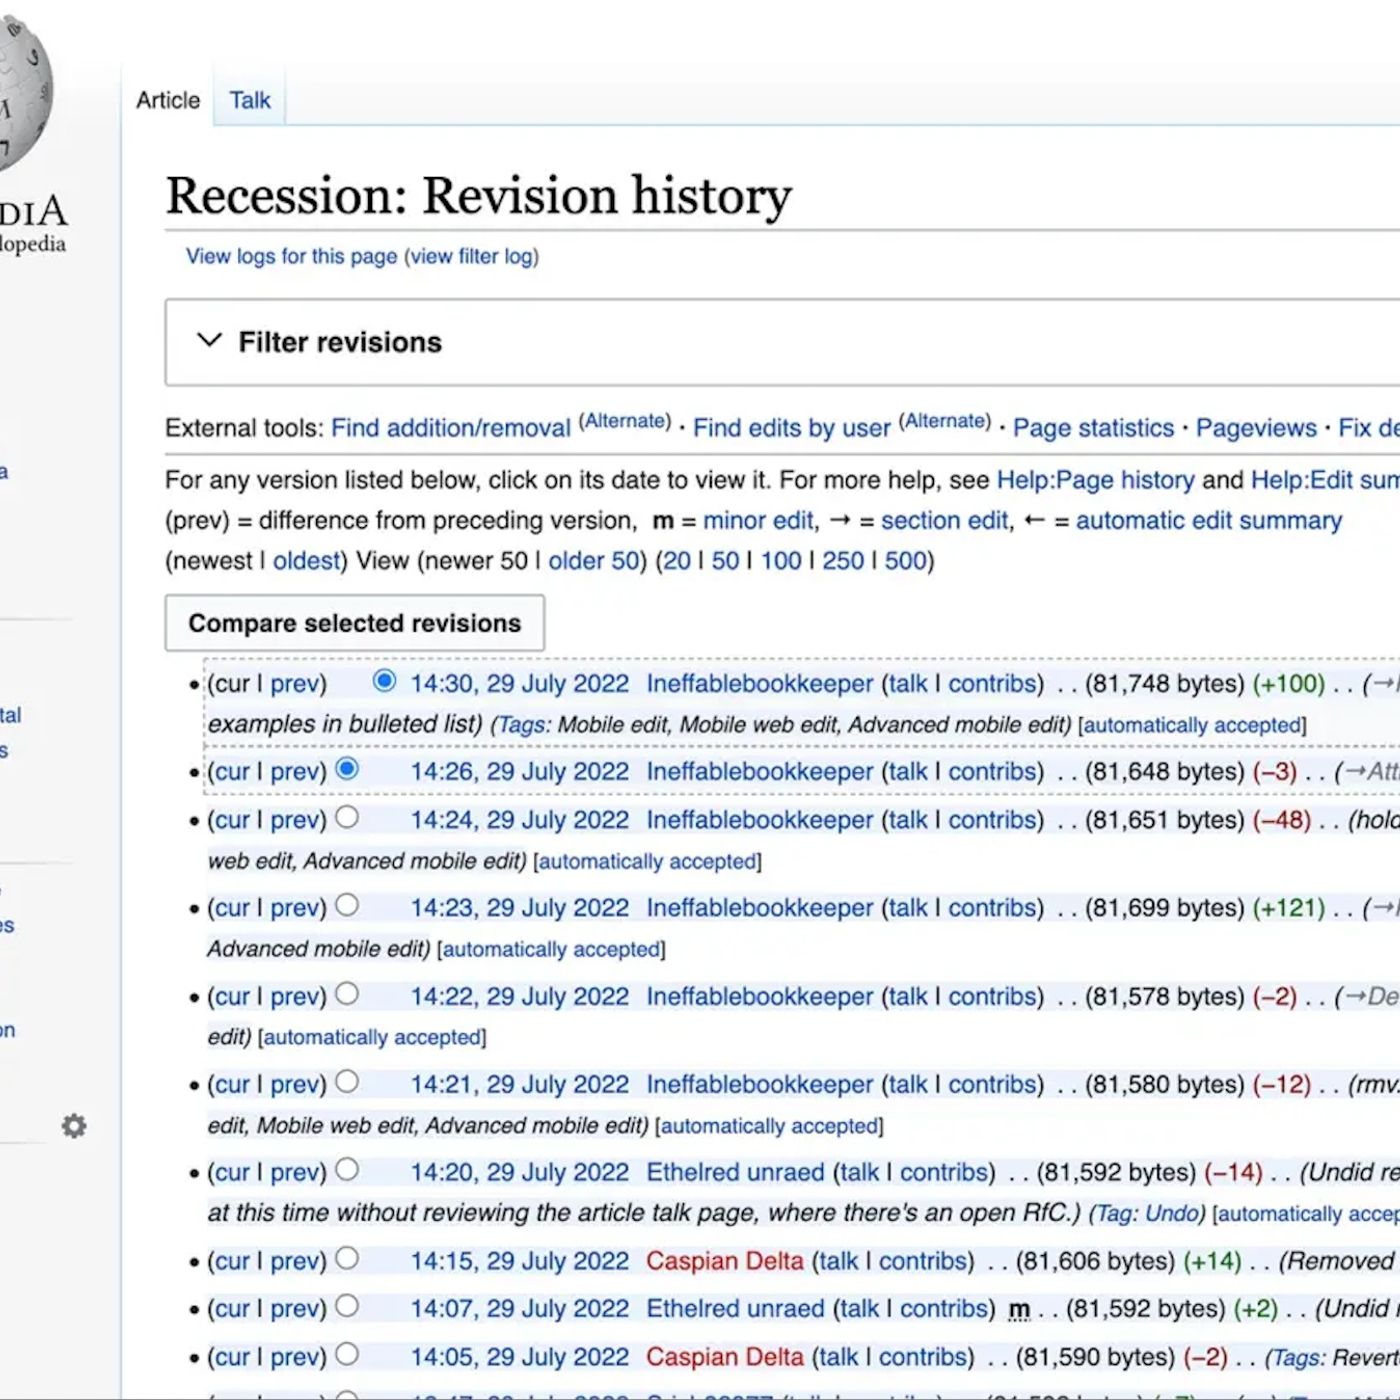
Task: Select radio button for 14:21 revision
Action: point(347,1082)
